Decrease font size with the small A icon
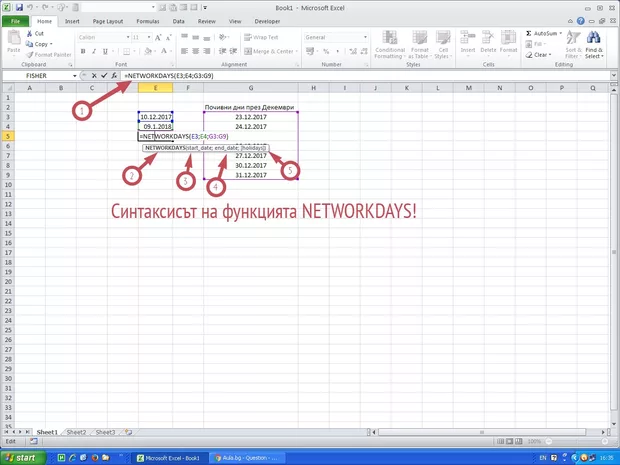 [168, 38]
